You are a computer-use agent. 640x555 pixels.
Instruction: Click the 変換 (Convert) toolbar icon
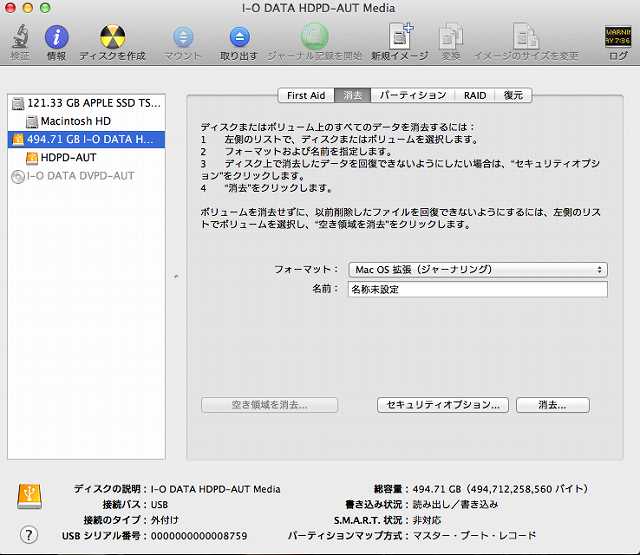pos(451,37)
